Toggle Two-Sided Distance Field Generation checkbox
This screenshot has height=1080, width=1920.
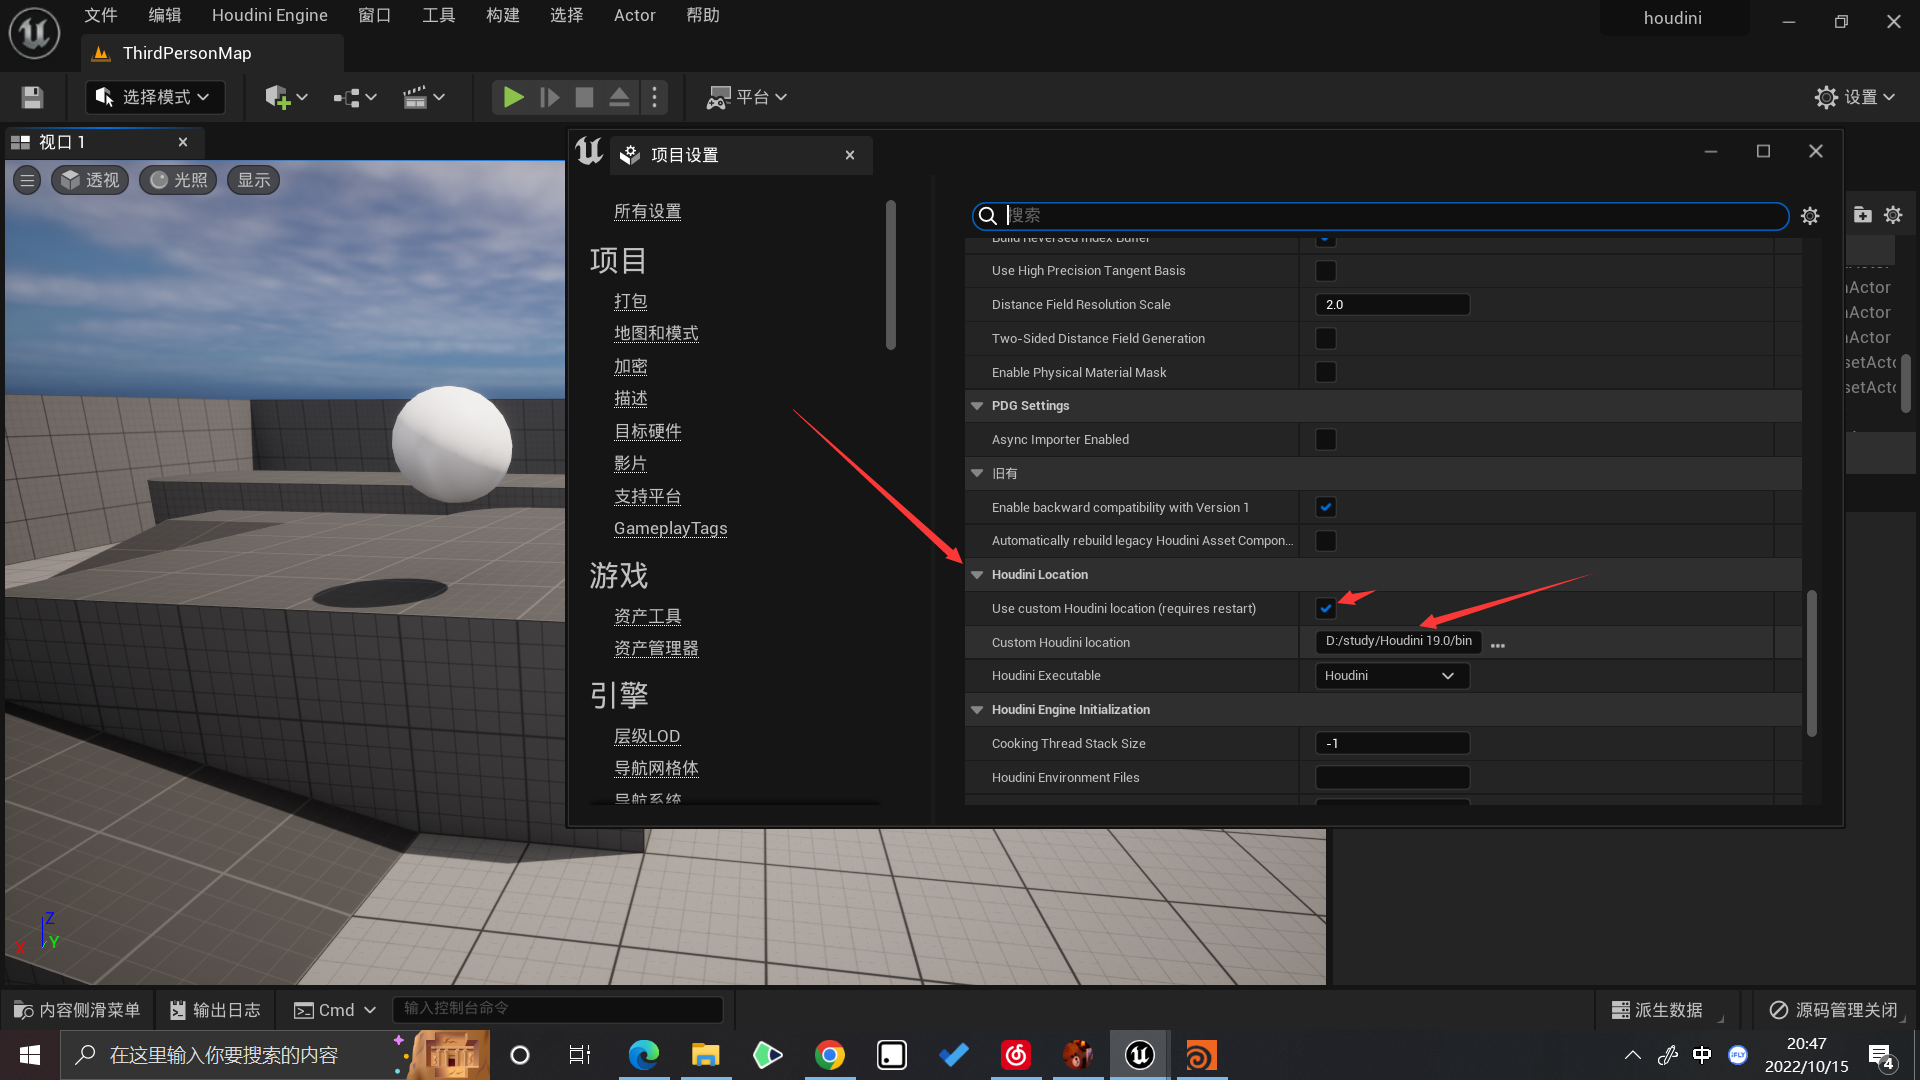pos(1326,339)
